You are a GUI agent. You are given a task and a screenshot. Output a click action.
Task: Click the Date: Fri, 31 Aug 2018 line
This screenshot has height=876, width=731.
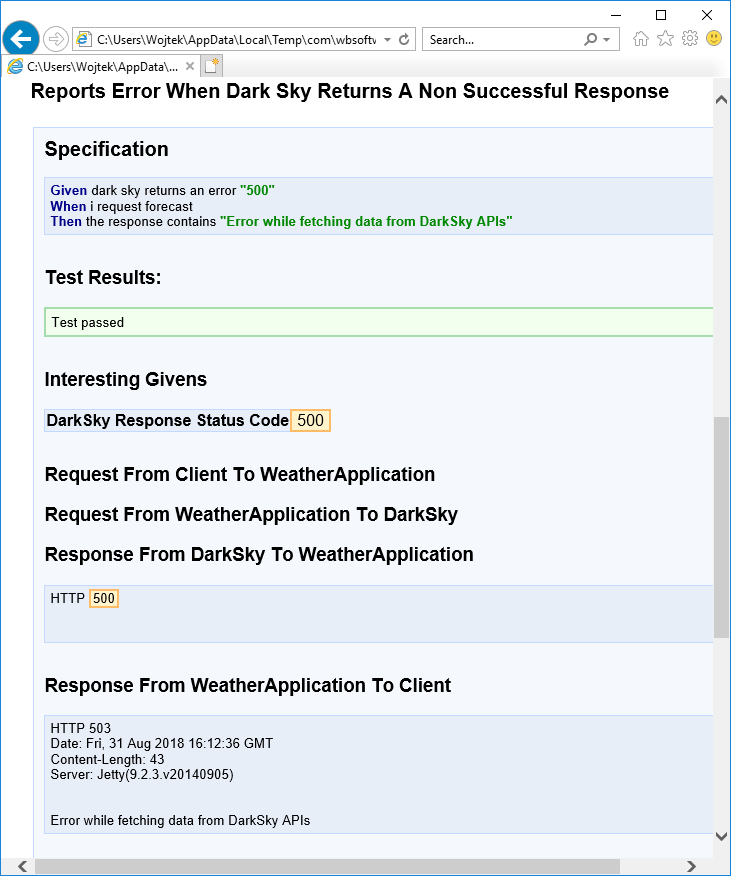(x=162, y=744)
